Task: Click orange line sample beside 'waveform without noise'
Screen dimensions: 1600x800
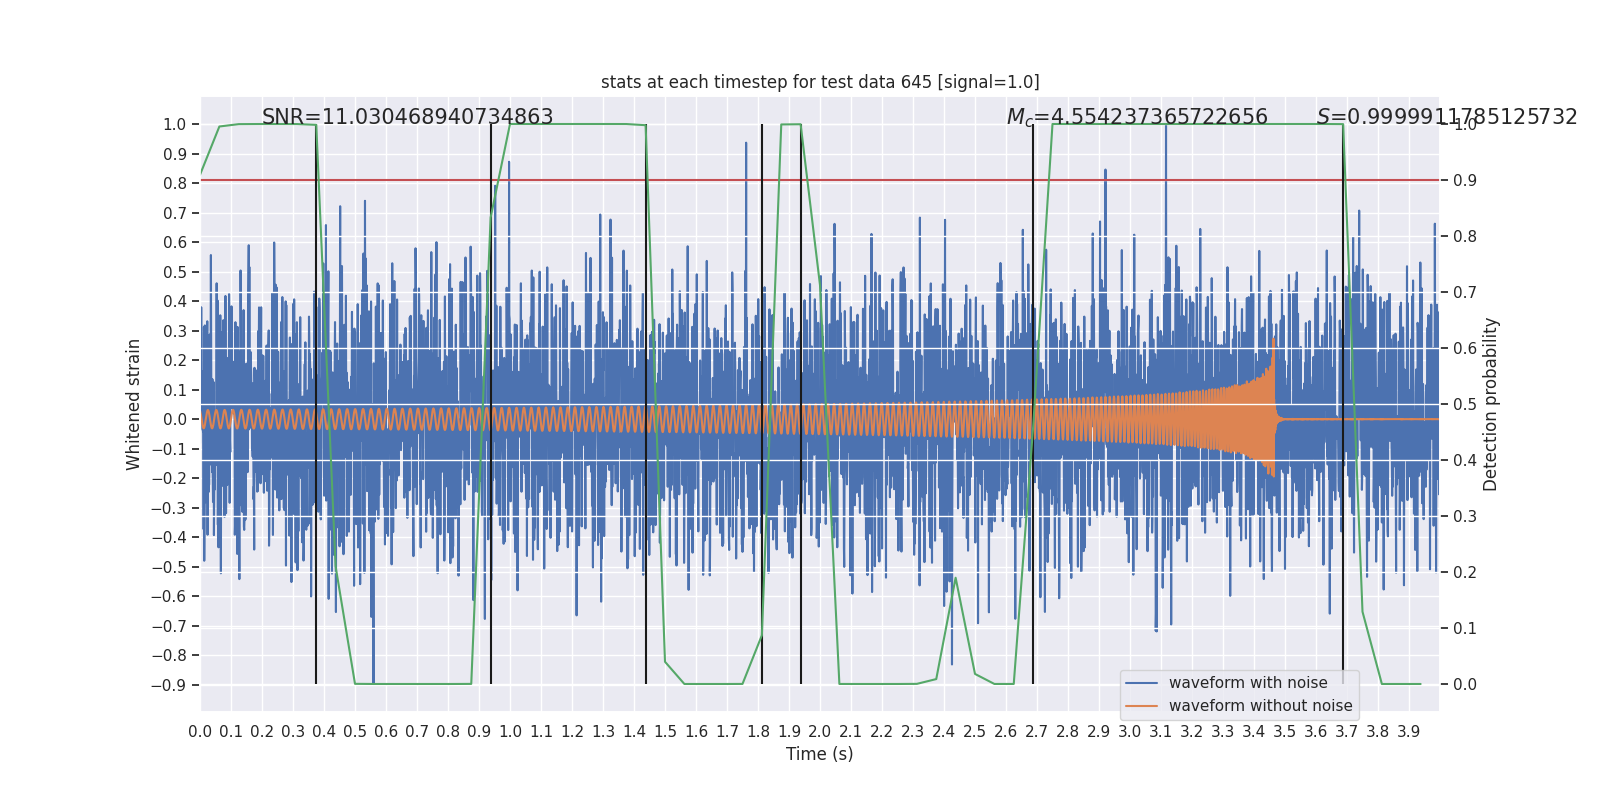Action: pyautogui.click(x=1142, y=706)
